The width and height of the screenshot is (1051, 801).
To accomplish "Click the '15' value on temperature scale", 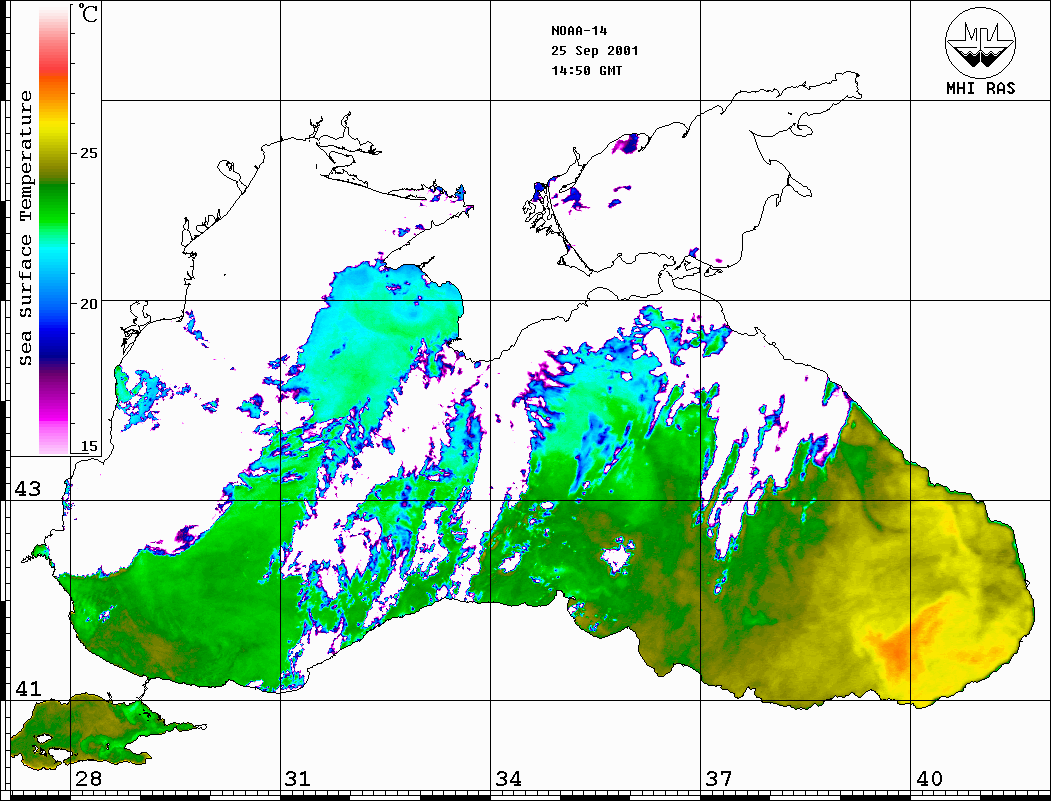I will point(89,446).
